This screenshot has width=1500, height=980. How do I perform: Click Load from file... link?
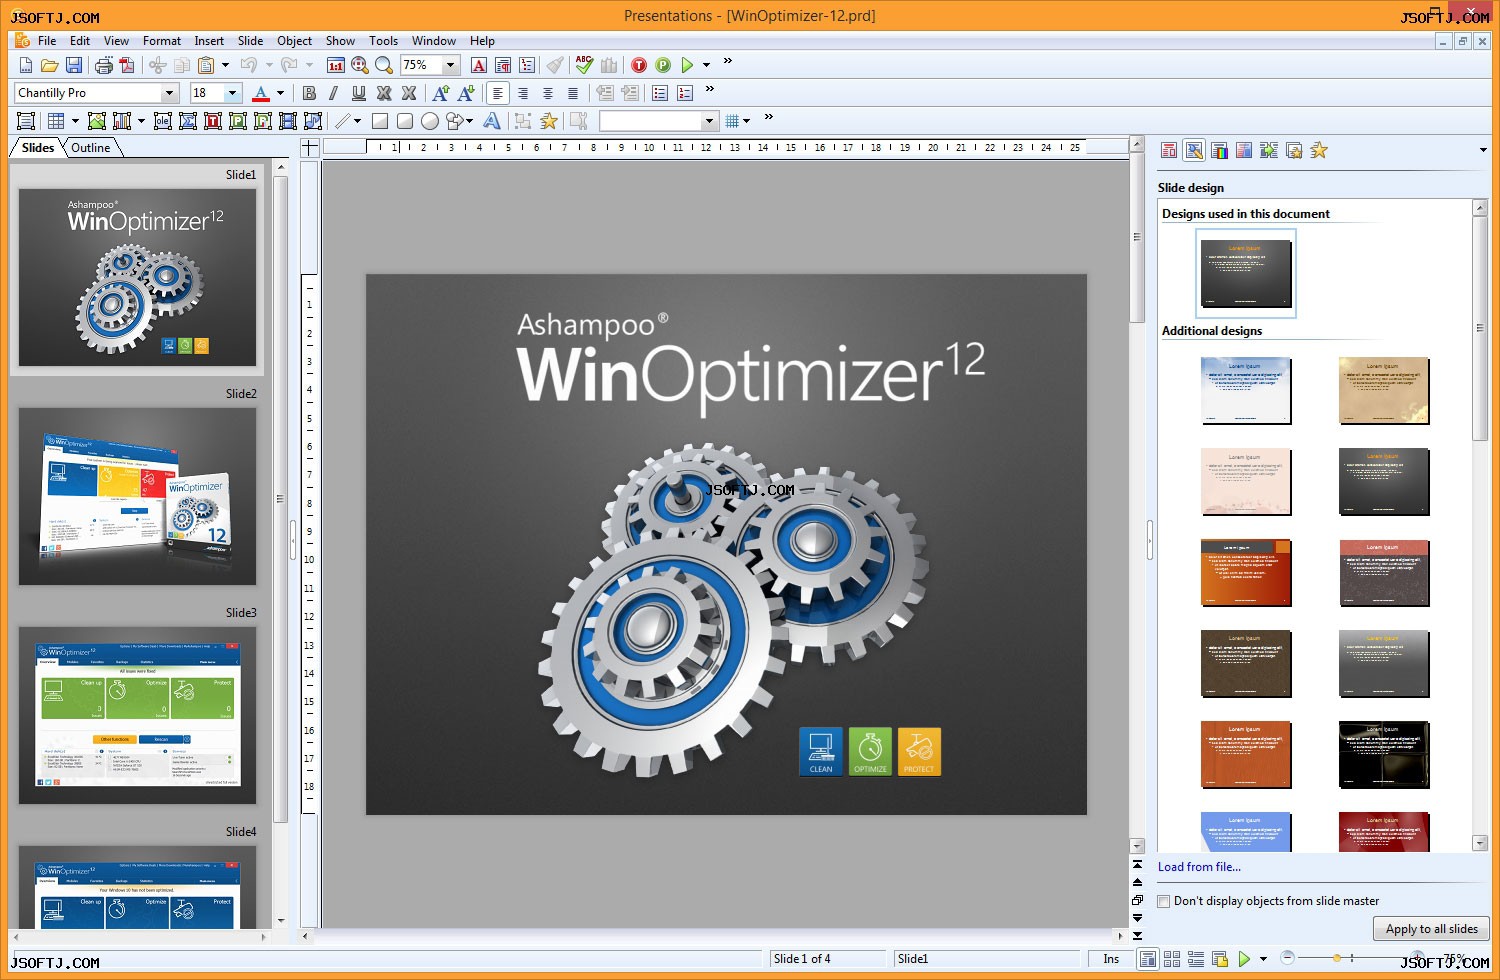click(x=1199, y=867)
